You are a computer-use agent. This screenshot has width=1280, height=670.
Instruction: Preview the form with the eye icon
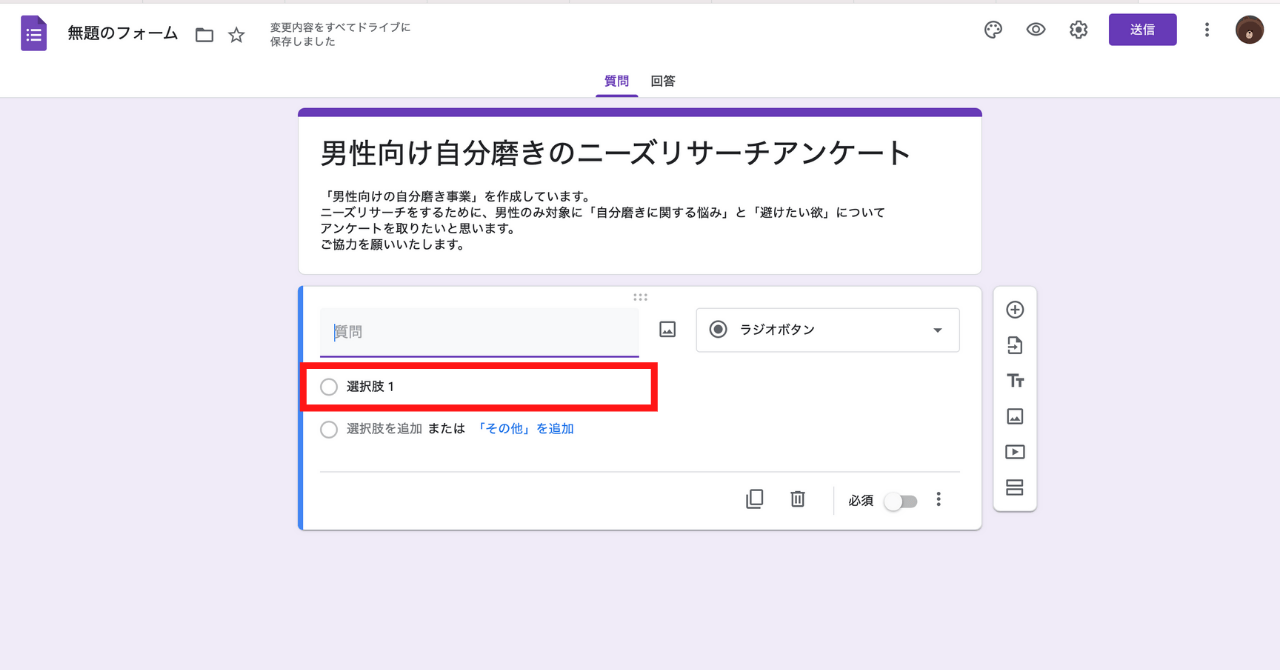click(x=1035, y=30)
